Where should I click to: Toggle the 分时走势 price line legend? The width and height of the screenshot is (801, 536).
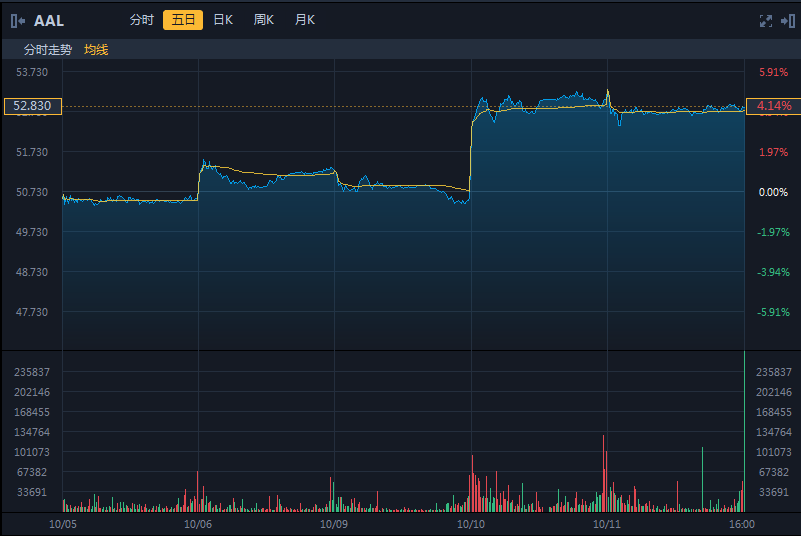click(x=48, y=49)
